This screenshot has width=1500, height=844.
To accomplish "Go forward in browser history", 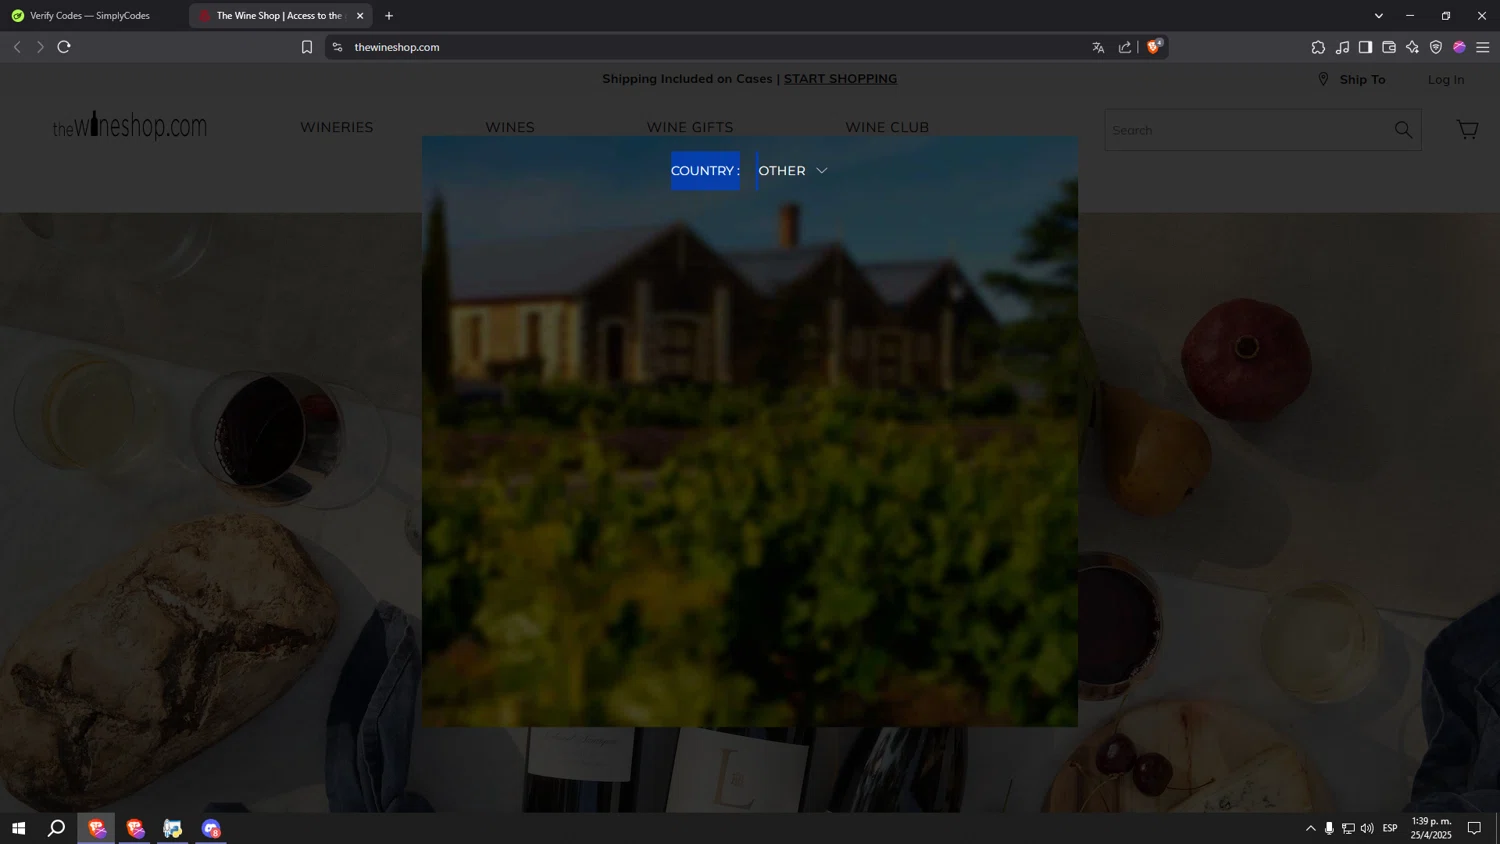I will (x=40, y=47).
